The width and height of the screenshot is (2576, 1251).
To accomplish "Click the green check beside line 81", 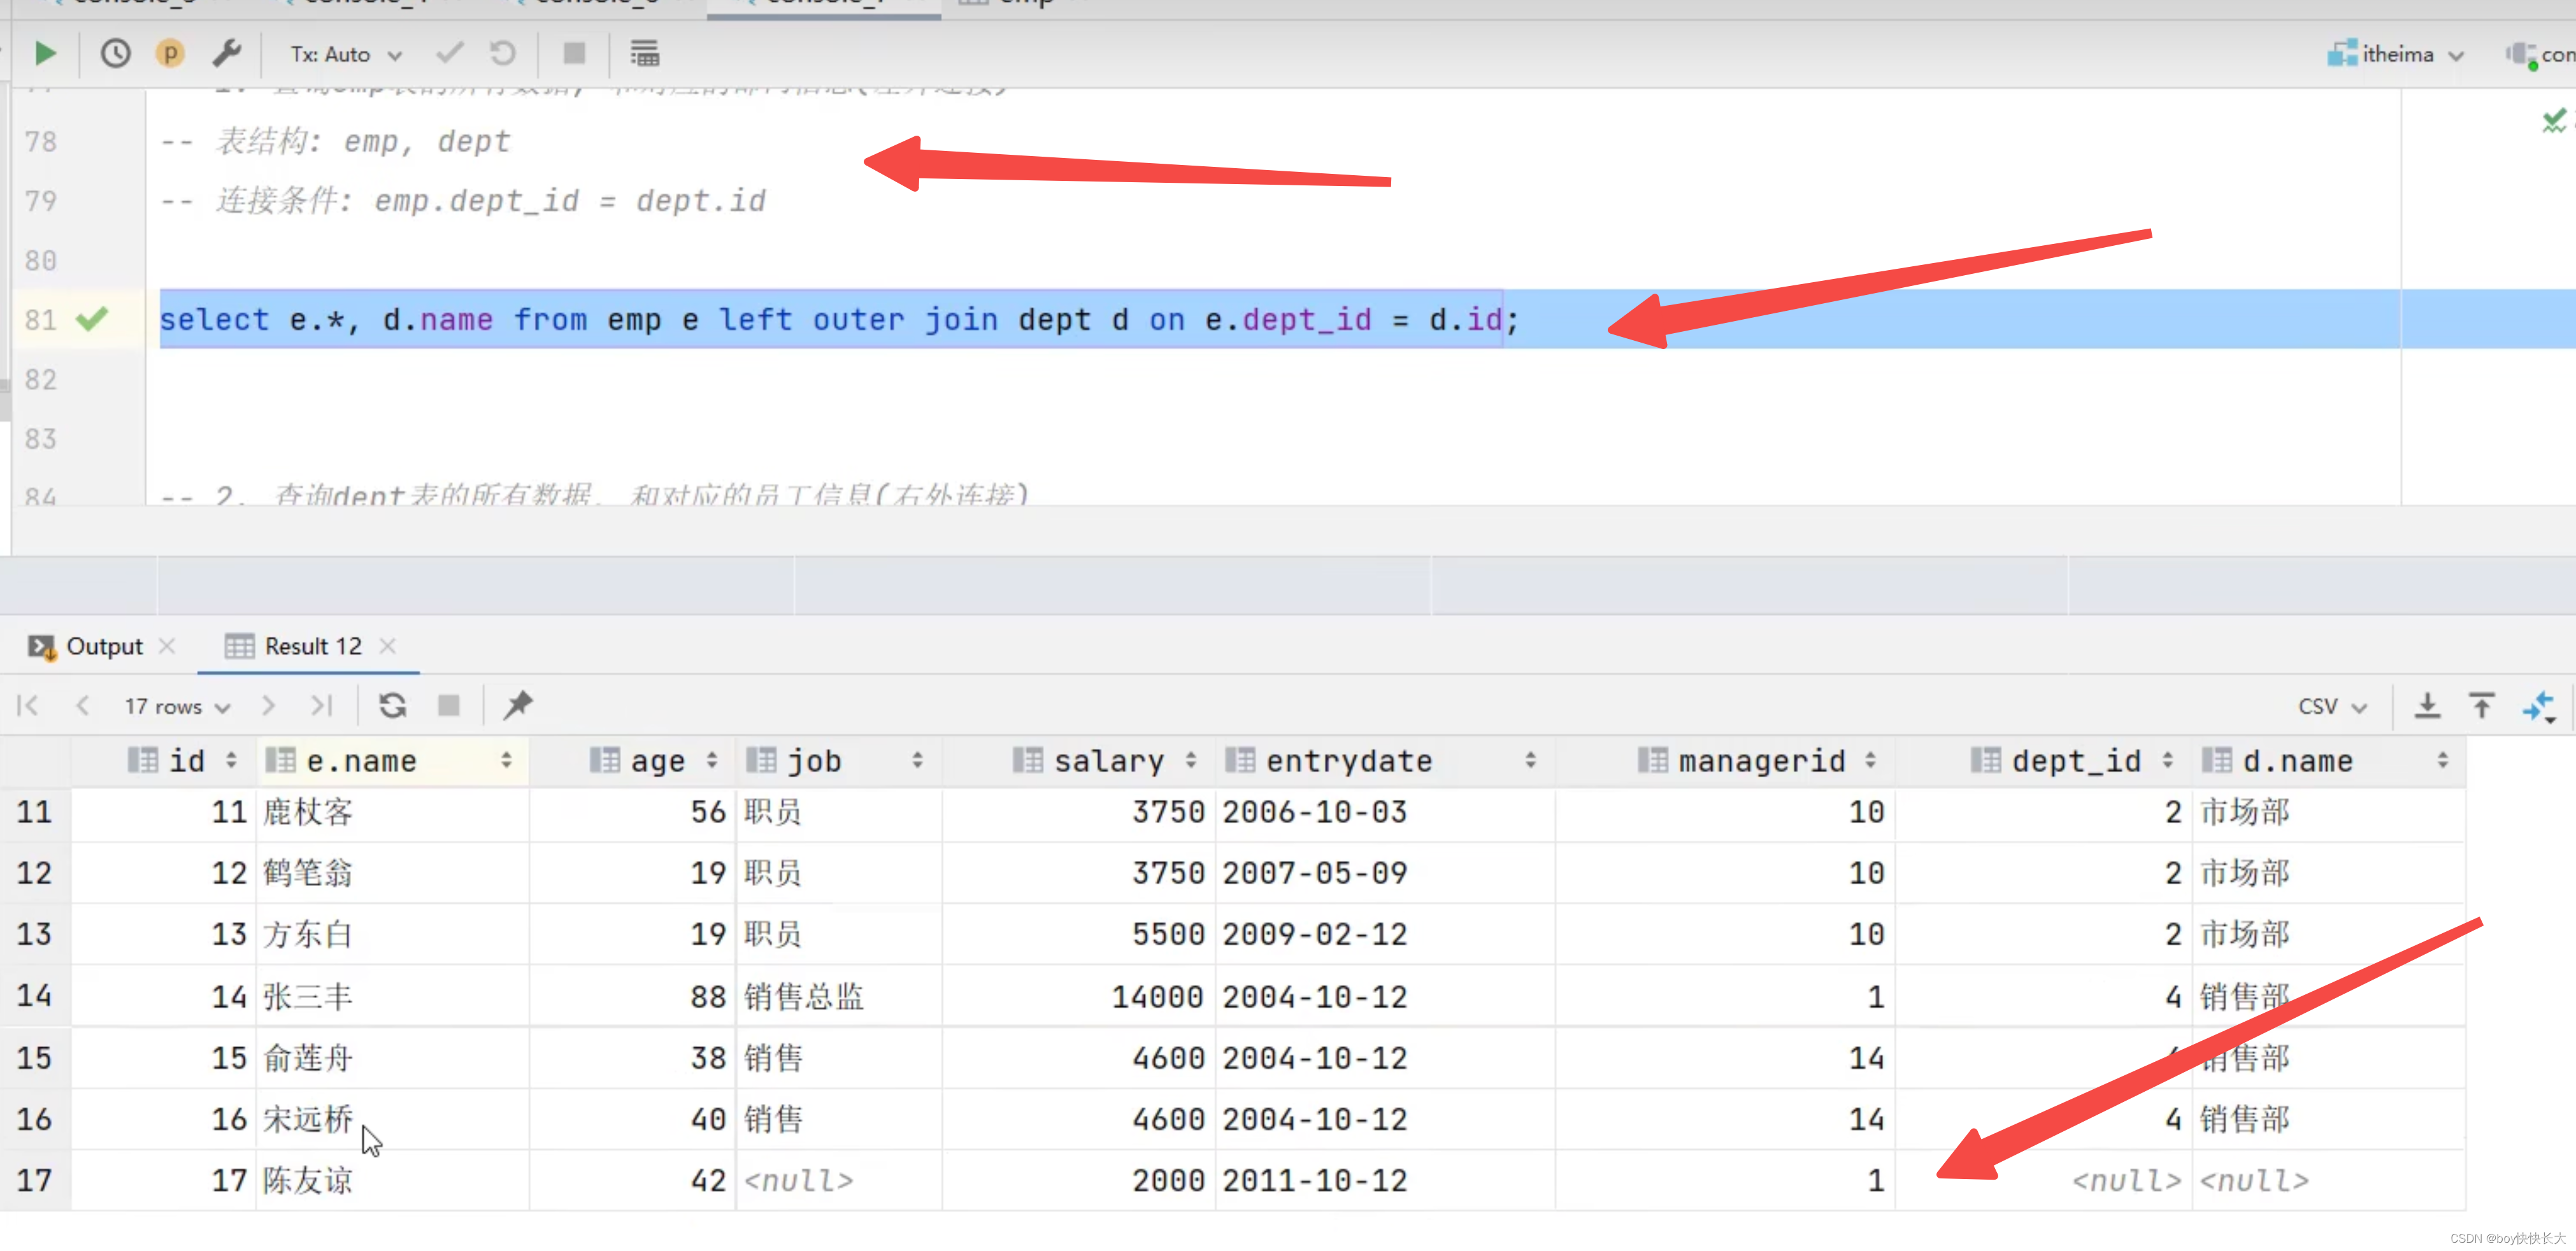I will click(x=92, y=319).
